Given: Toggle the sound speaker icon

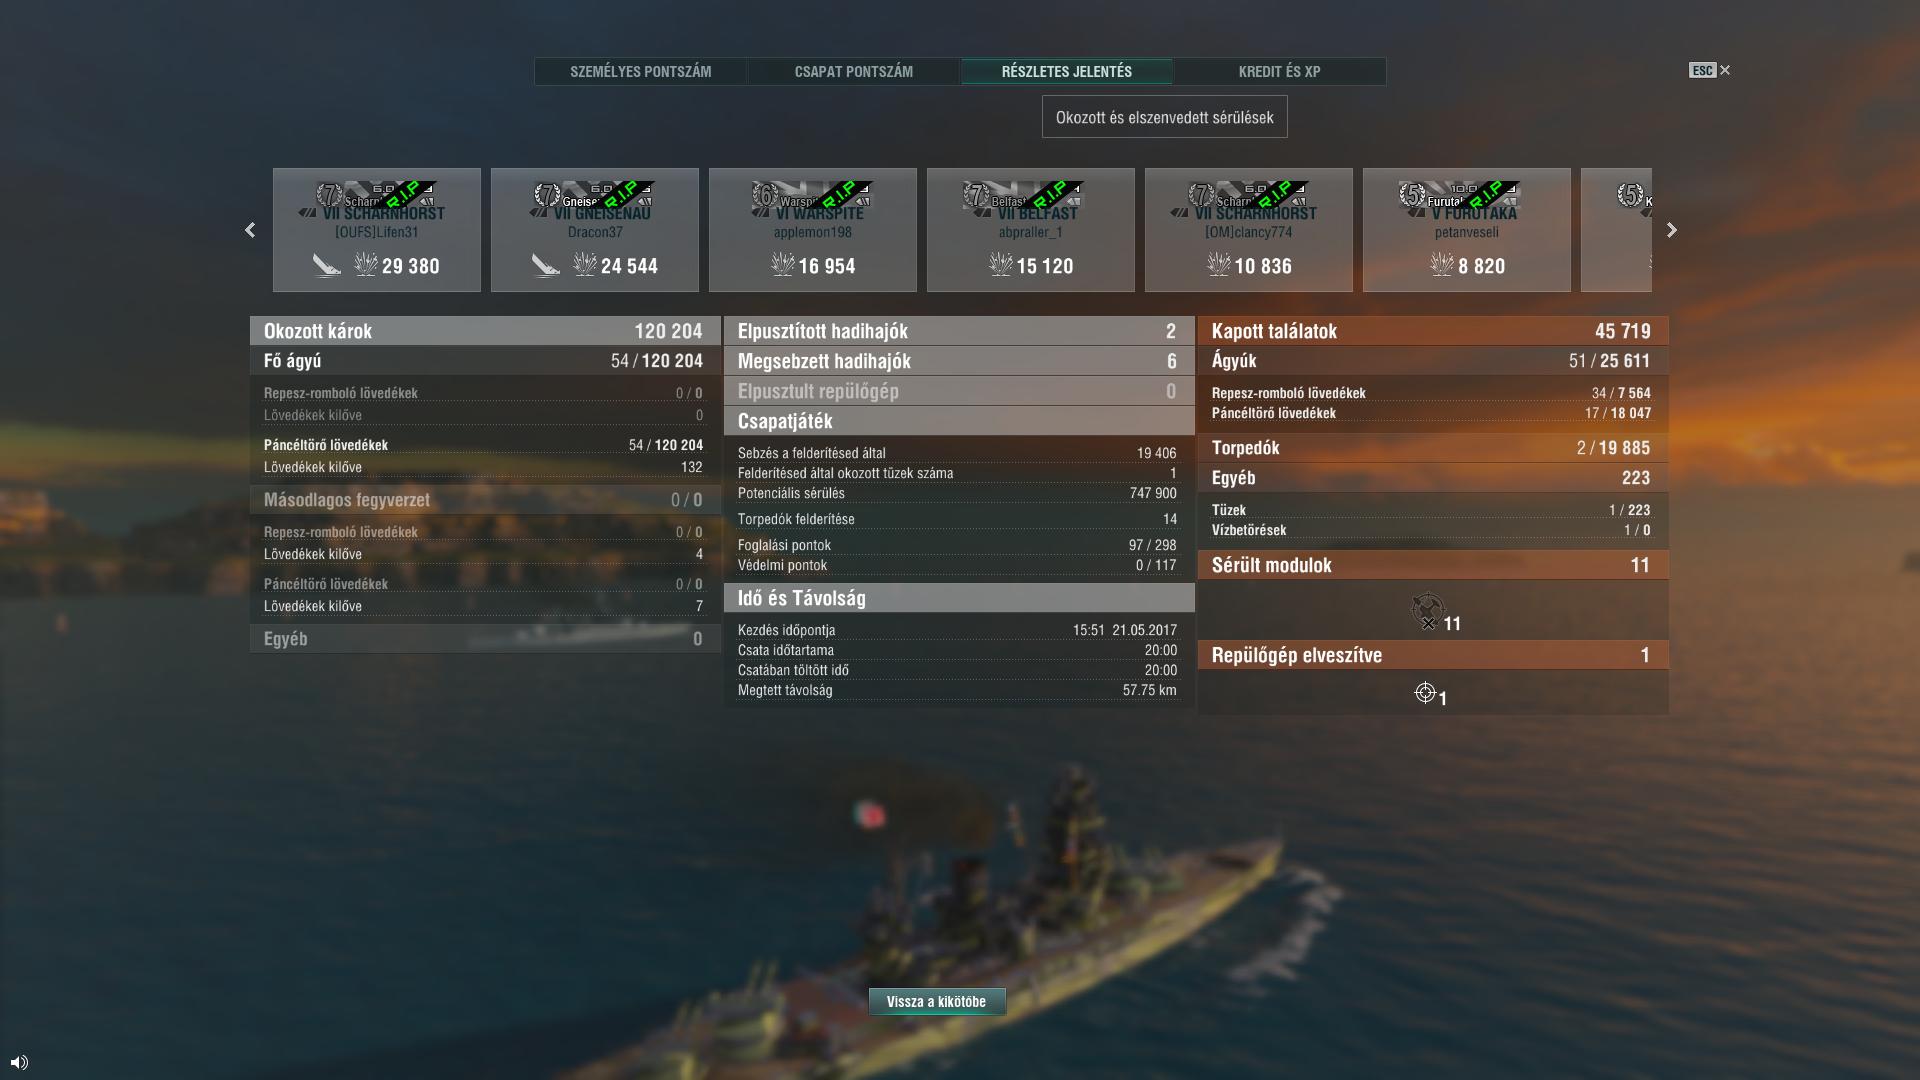Looking at the screenshot, I should pos(19,1062).
